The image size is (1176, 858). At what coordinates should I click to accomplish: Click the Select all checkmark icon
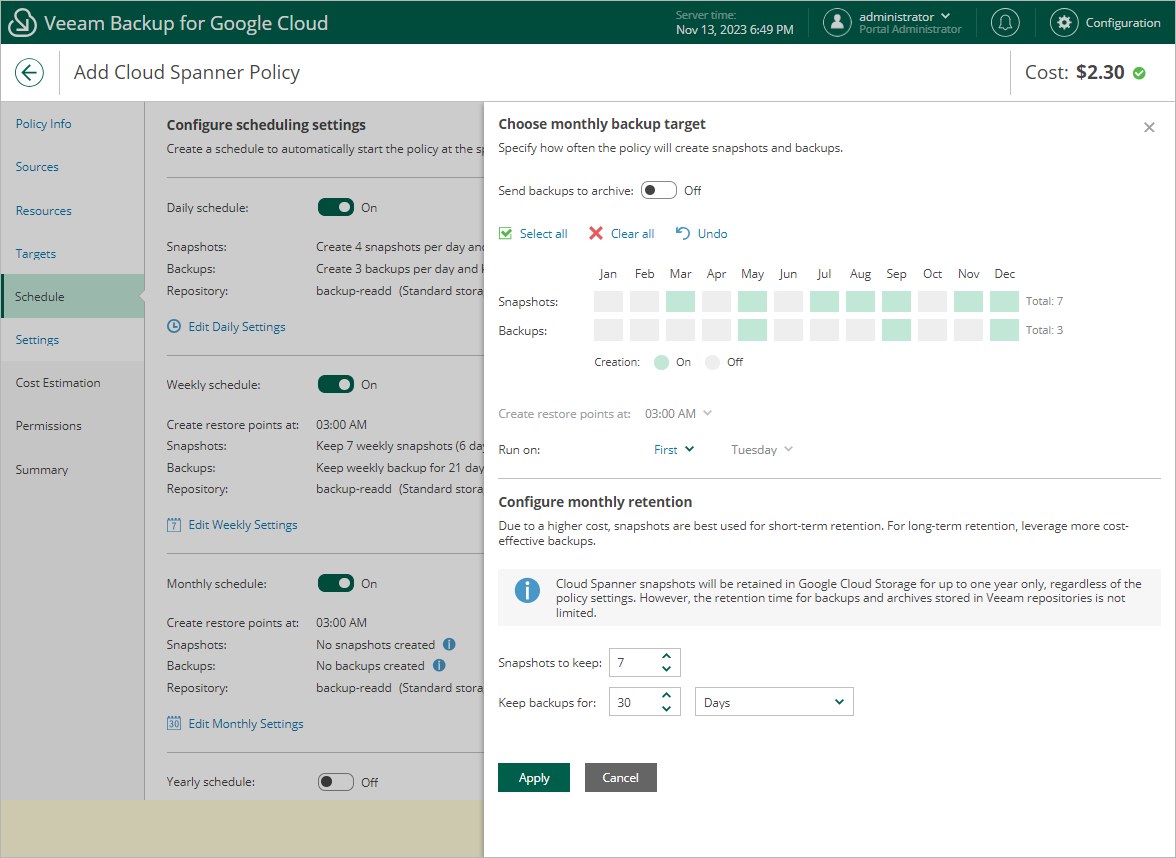tap(506, 233)
